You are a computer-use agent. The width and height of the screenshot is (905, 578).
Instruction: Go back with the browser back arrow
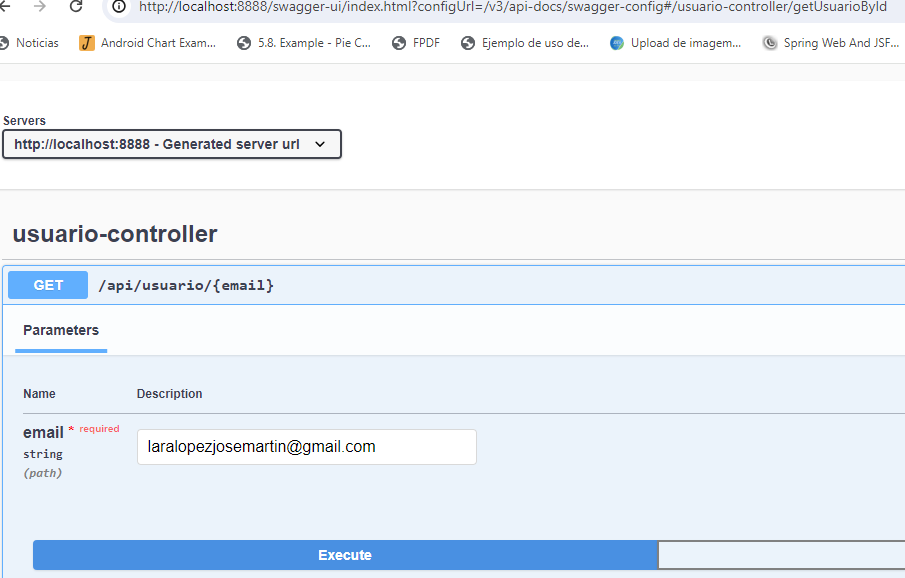5,7
